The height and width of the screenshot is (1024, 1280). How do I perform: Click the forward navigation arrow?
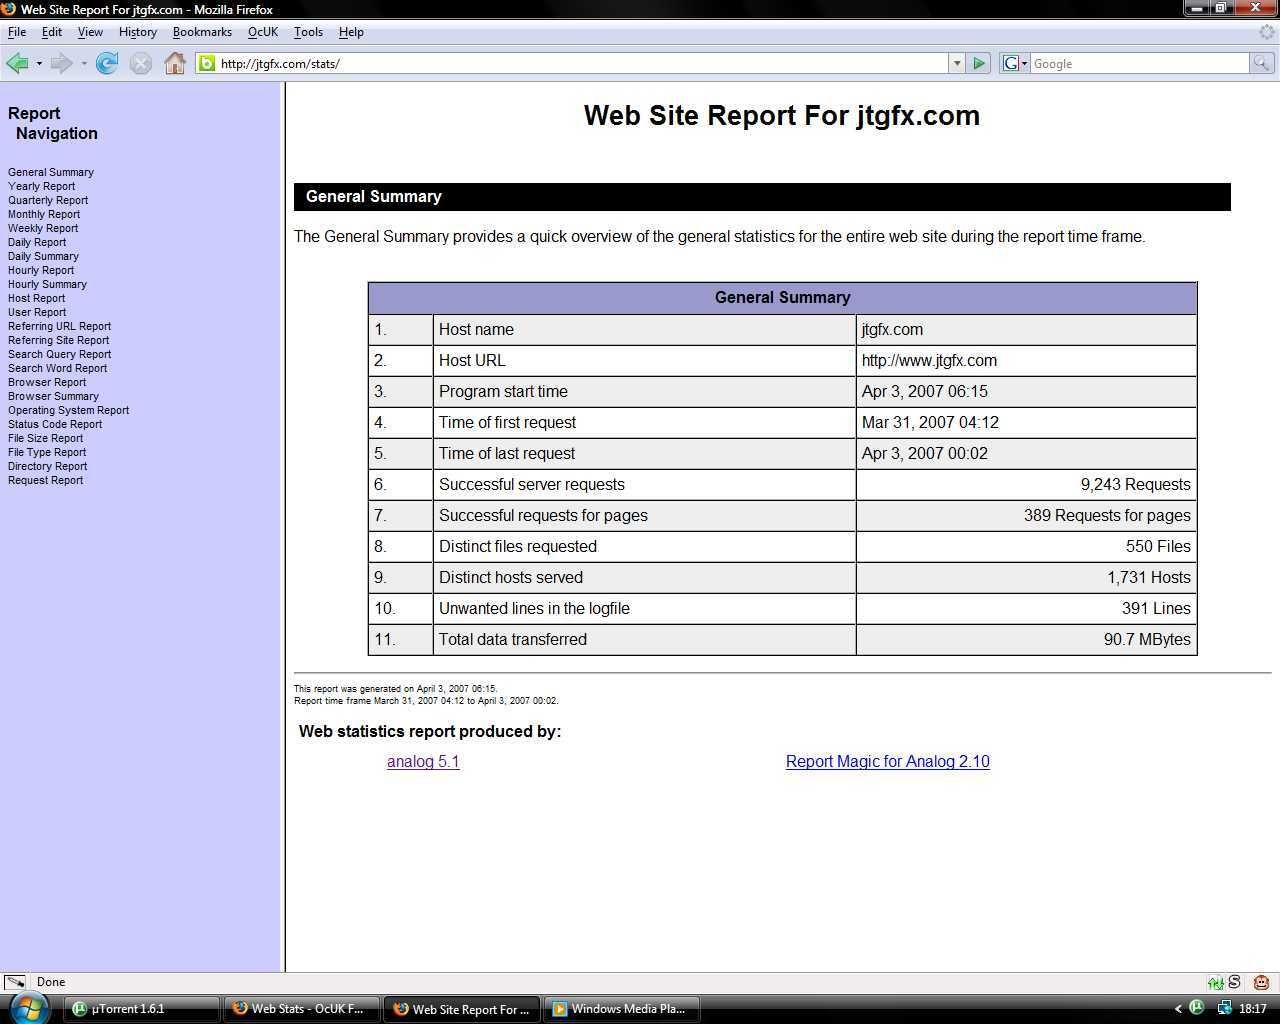61,63
